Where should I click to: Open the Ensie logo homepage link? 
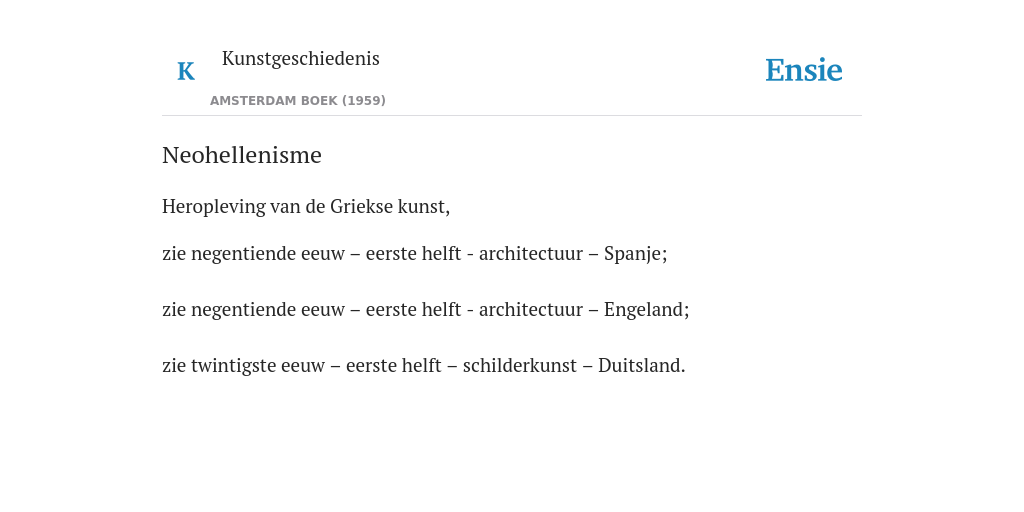803,70
